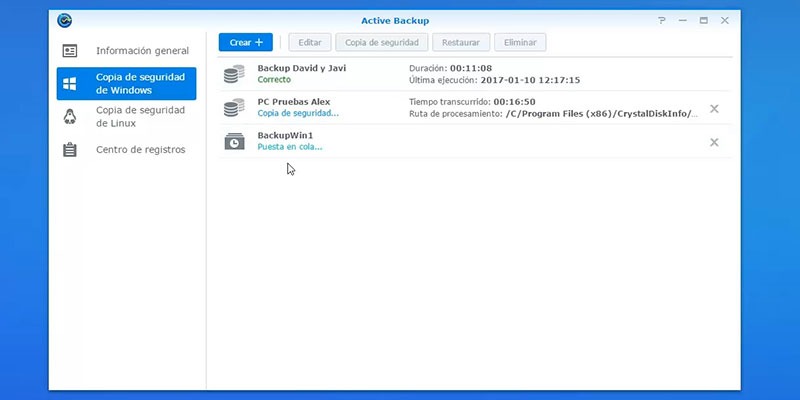Click the Correcto status text
The height and width of the screenshot is (400, 800).
[x=274, y=80]
